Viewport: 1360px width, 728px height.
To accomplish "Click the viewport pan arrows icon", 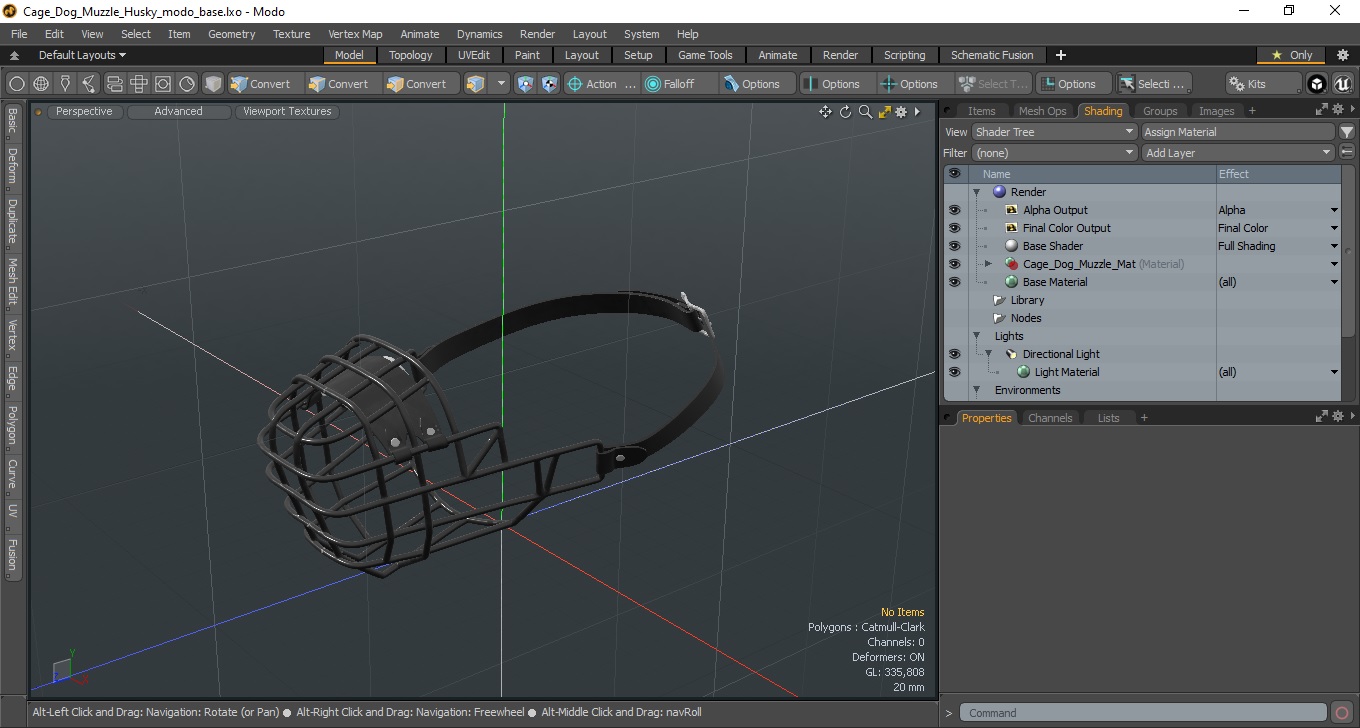I will (825, 112).
